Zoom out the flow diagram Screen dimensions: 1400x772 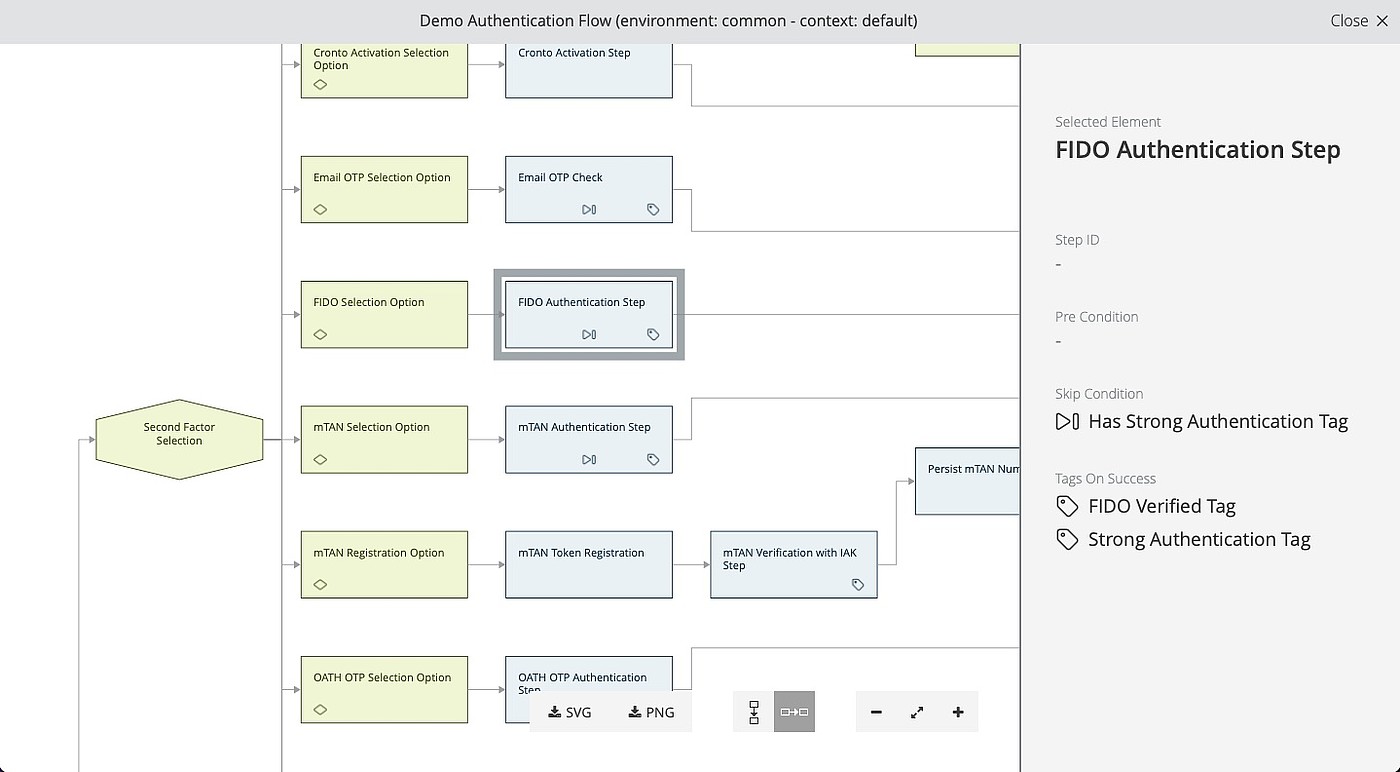tap(876, 712)
